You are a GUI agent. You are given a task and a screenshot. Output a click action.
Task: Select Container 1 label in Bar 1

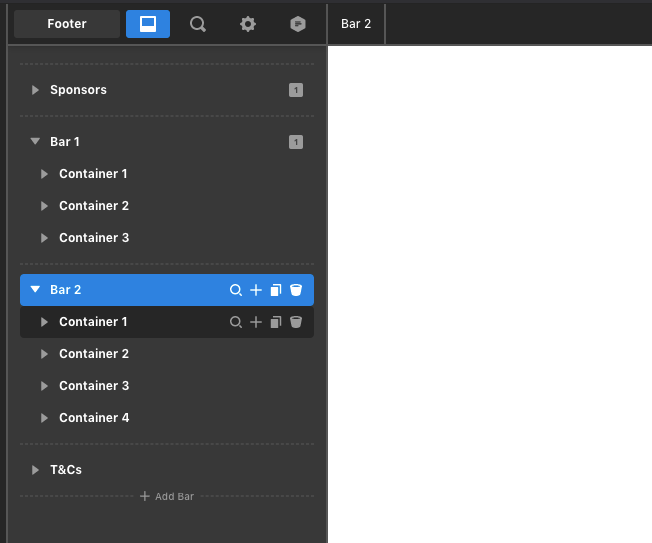93,174
